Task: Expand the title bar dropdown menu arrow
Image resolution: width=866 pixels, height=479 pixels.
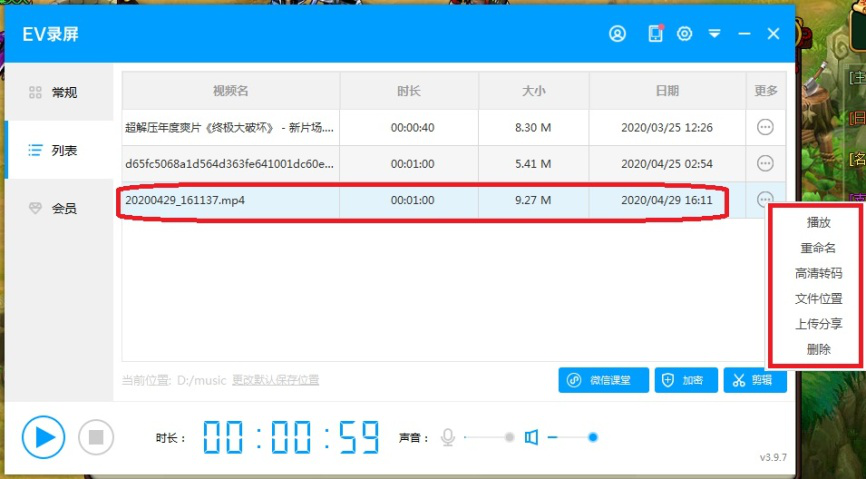Action: click(715, 34)
